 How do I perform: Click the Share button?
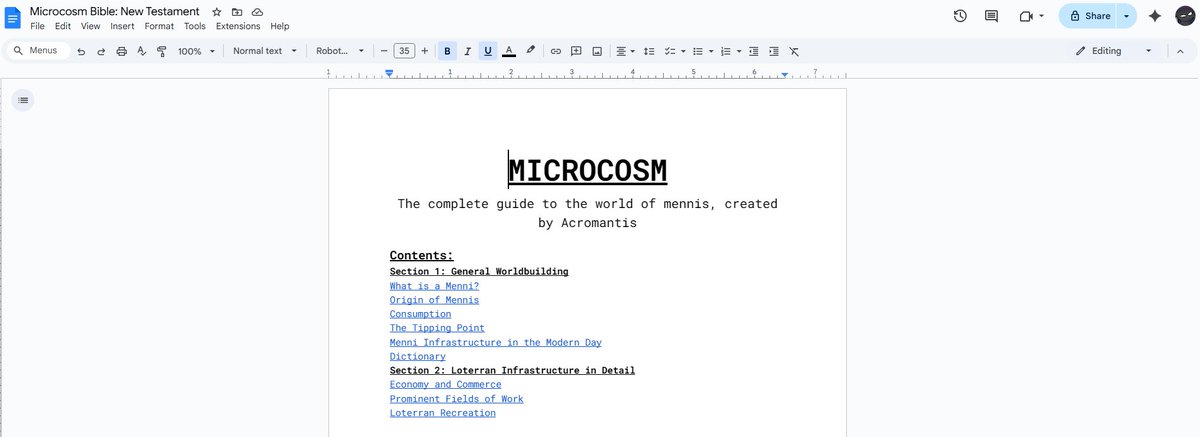pyautogui.click(x=1089, y=16)
